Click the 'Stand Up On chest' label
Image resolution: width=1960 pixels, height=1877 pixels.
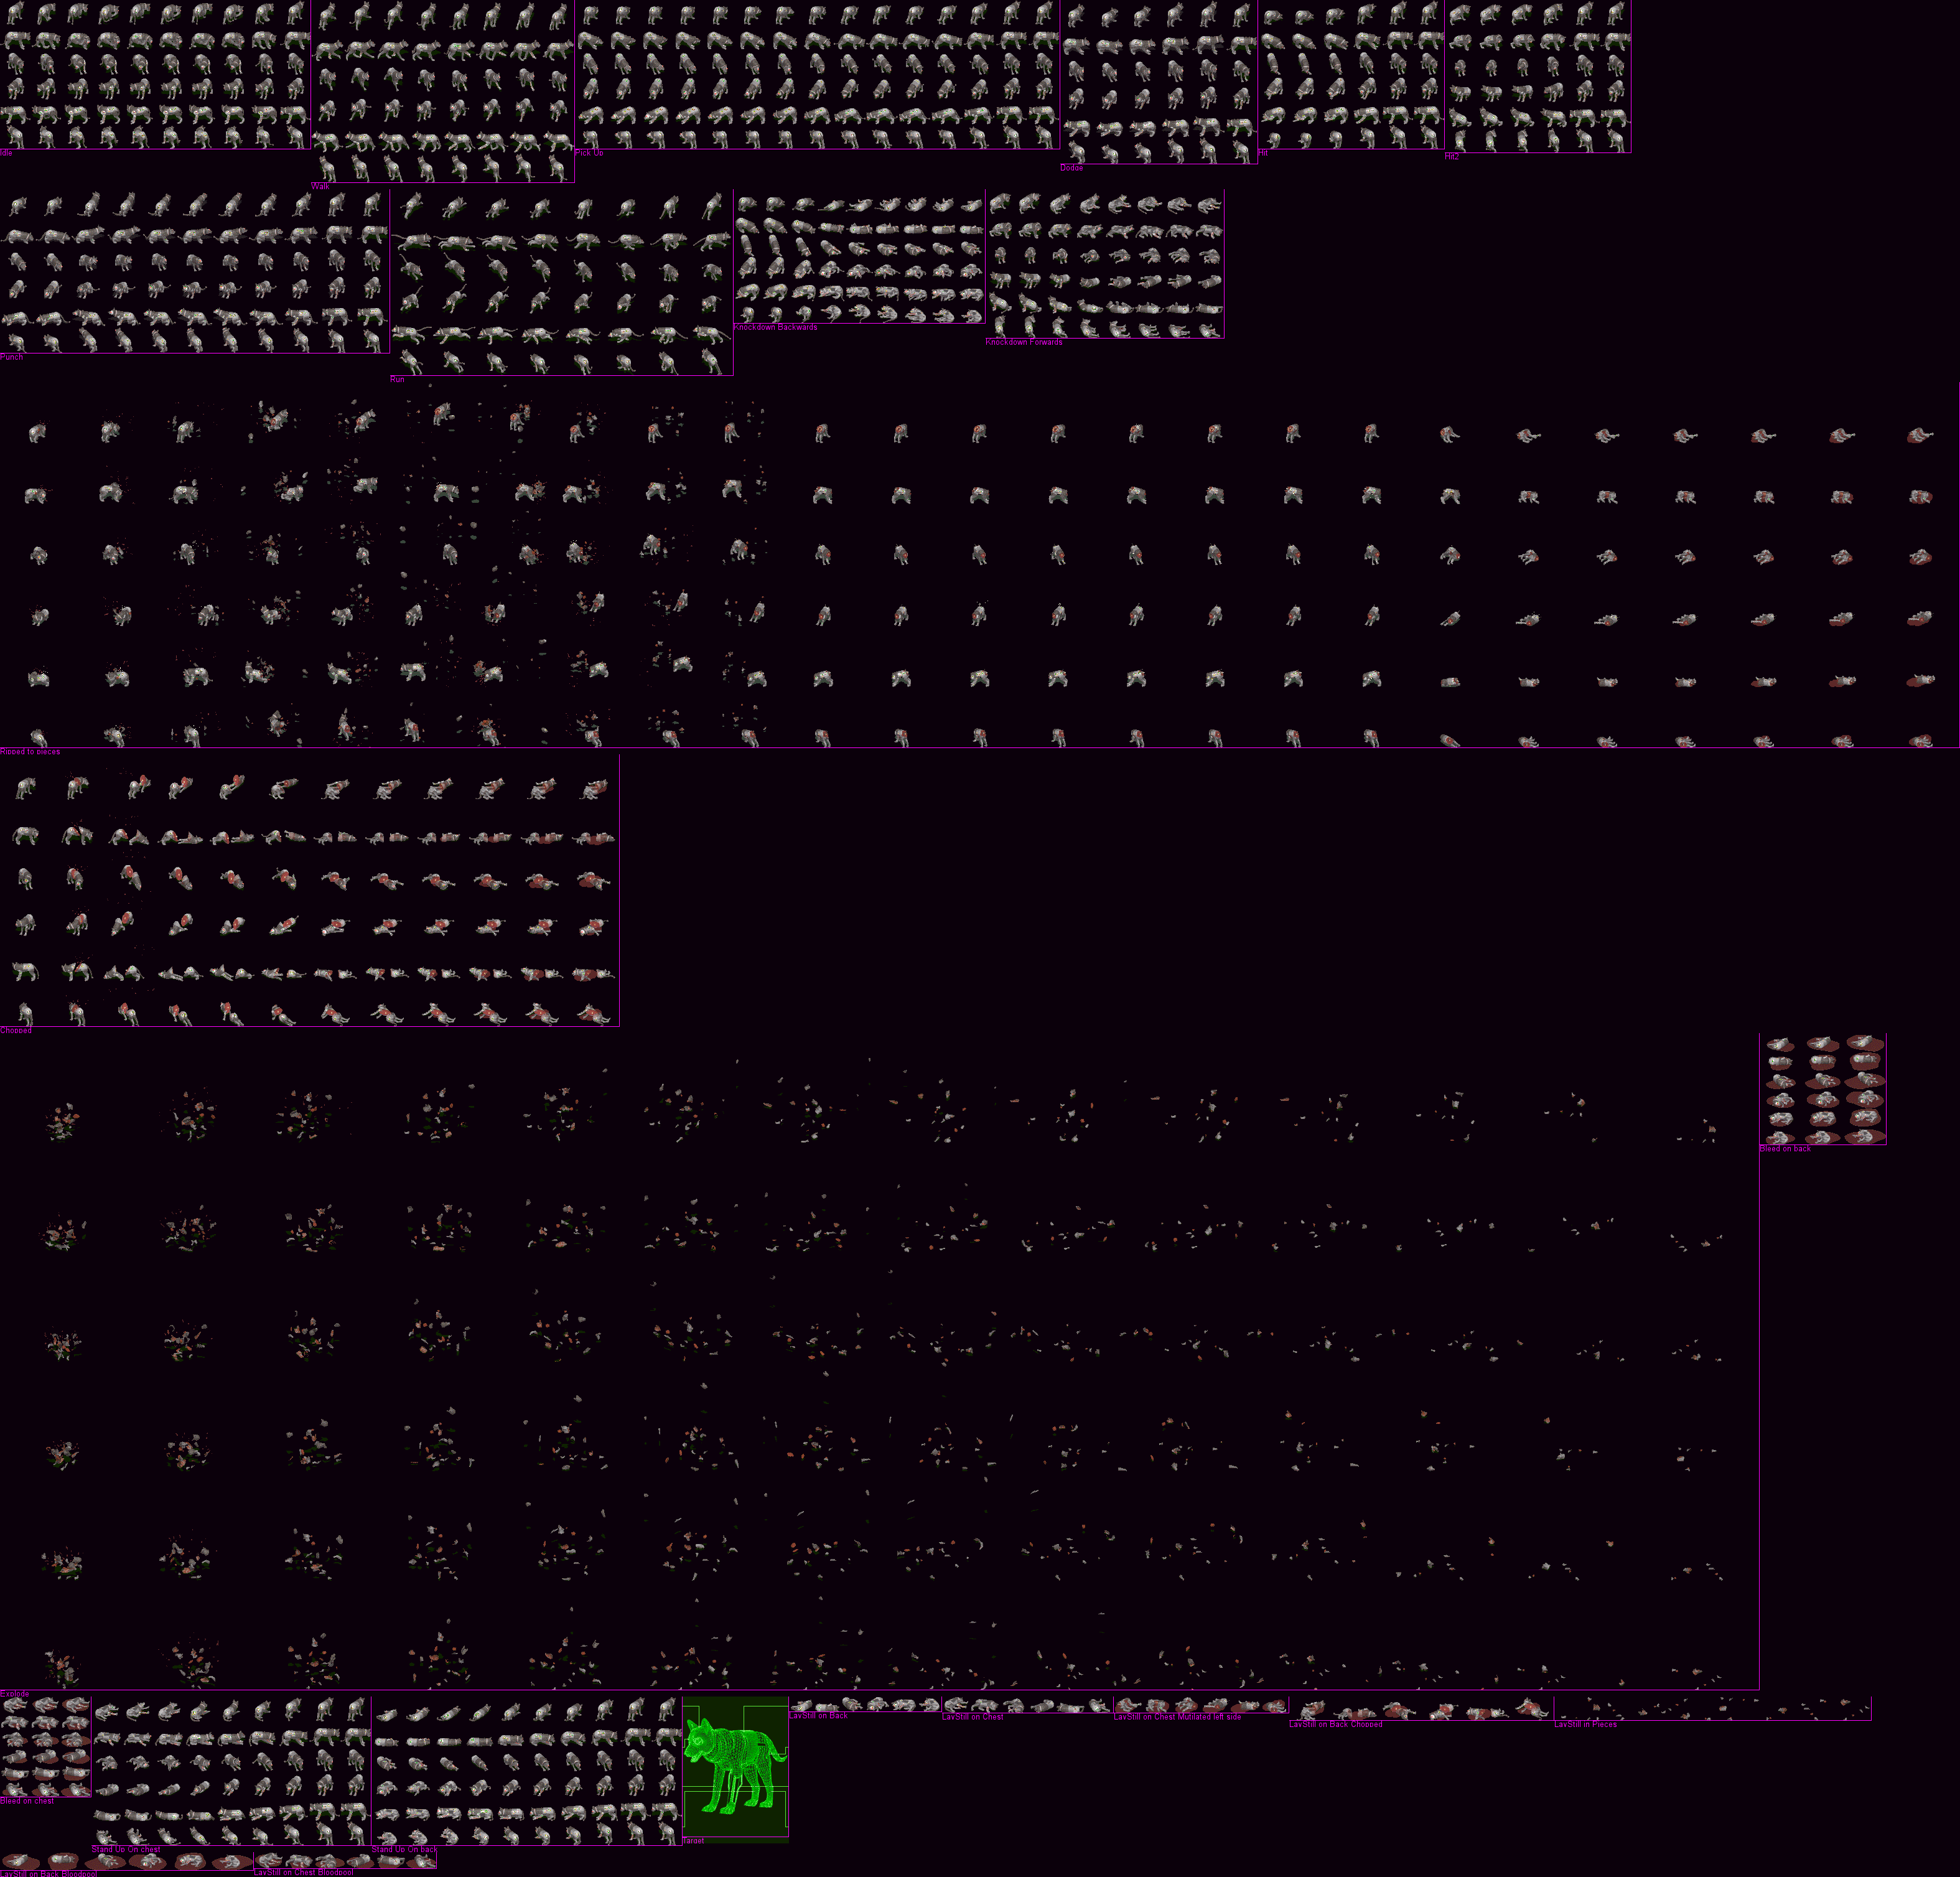tap(126, 1849)
